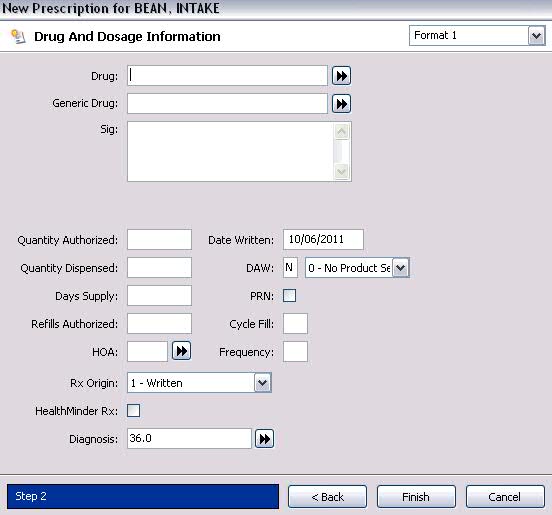
Task: Click the Sig box scroll up arrow
Action: pyautogui.click(x=341, y=132)
